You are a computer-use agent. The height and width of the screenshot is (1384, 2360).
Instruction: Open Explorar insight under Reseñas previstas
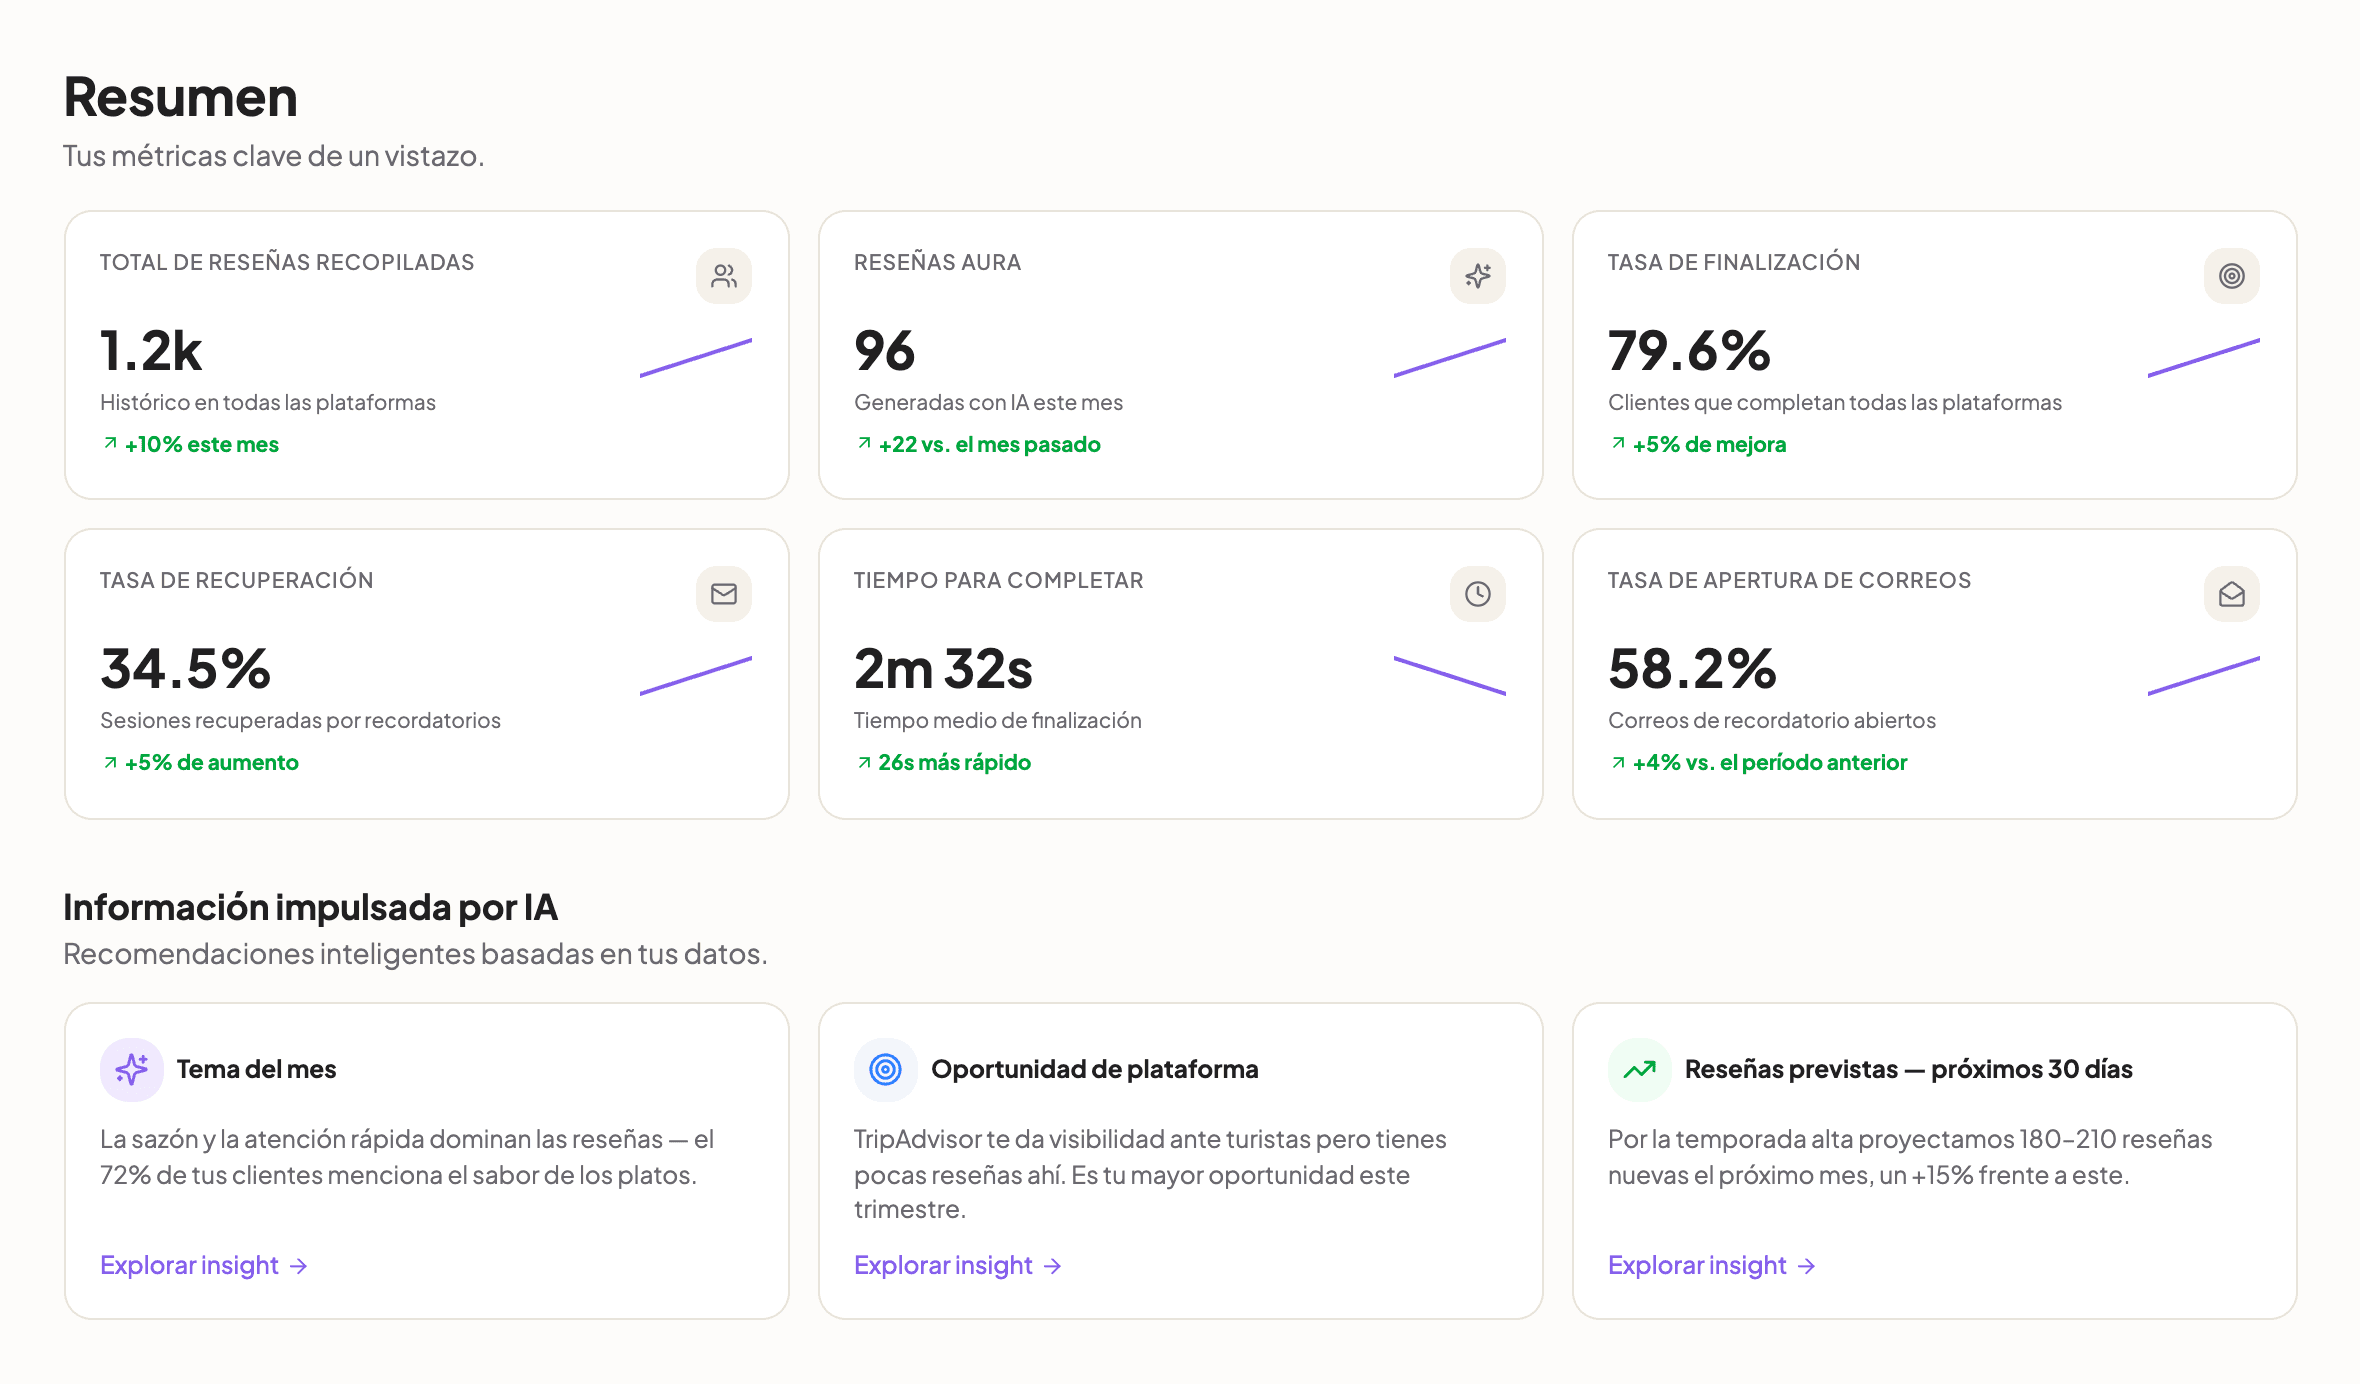pos(1712,1265)
